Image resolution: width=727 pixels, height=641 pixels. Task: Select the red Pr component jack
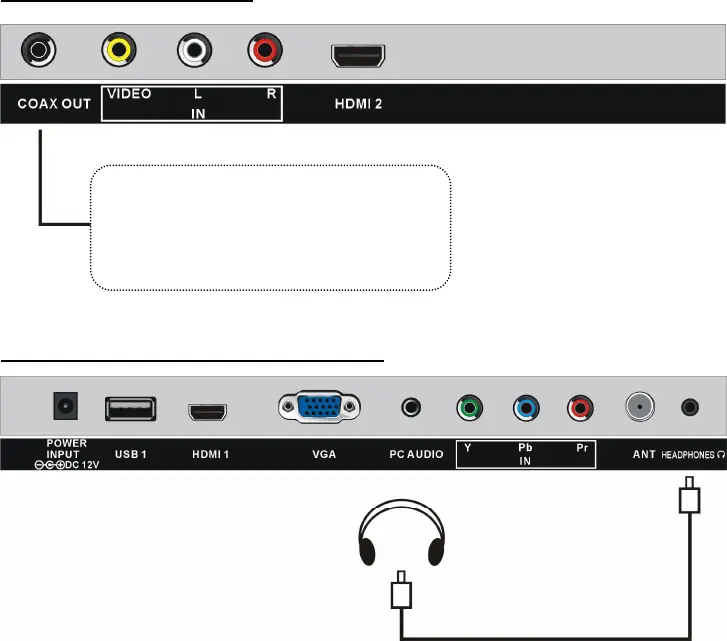[x=581, y=408]
